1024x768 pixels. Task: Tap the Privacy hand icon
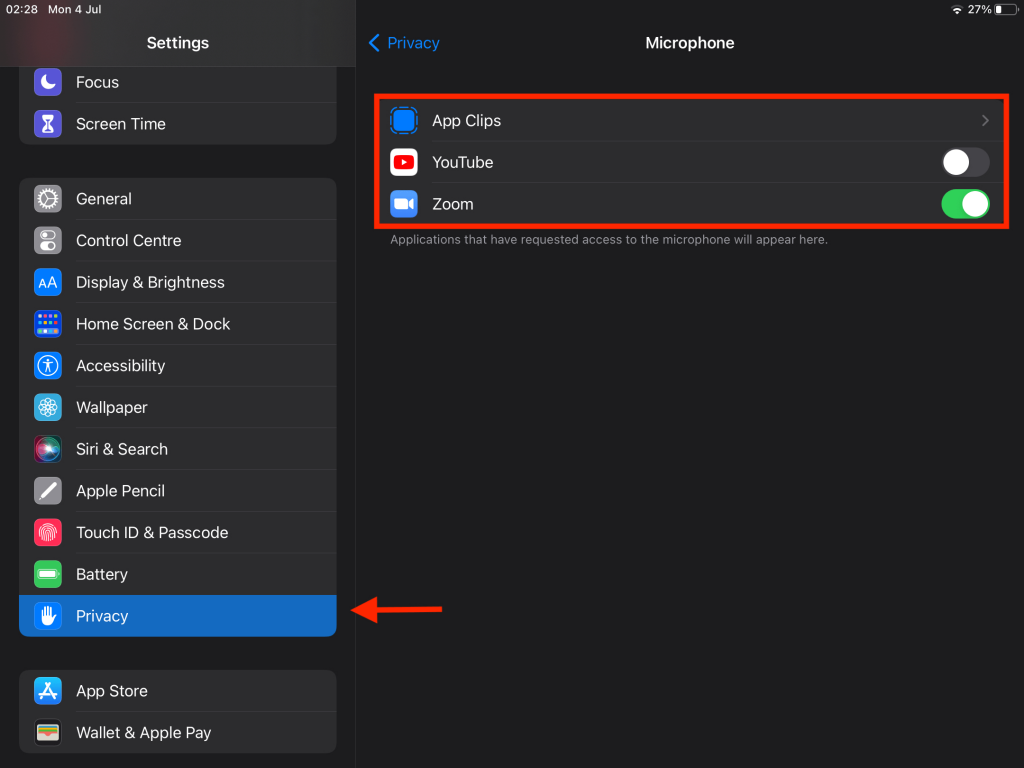pos(48,616)
